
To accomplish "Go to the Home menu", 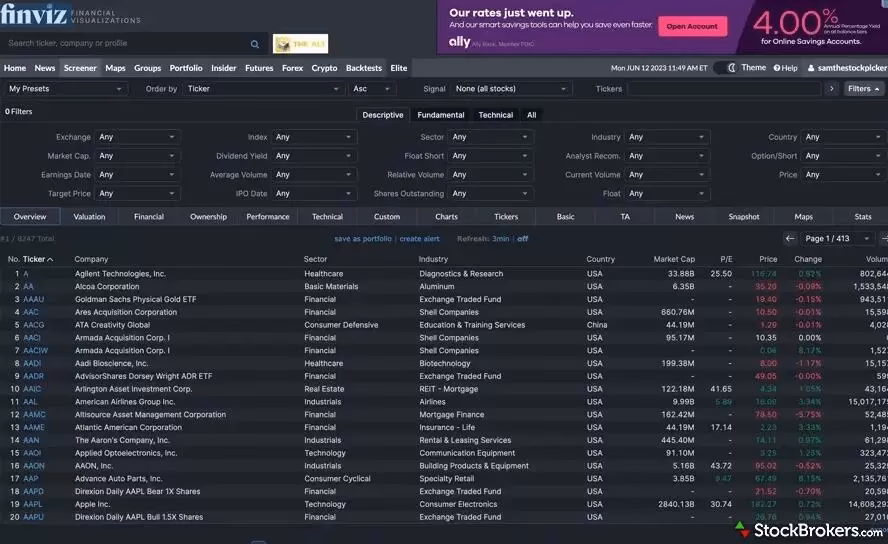I will tap(15, 68).
